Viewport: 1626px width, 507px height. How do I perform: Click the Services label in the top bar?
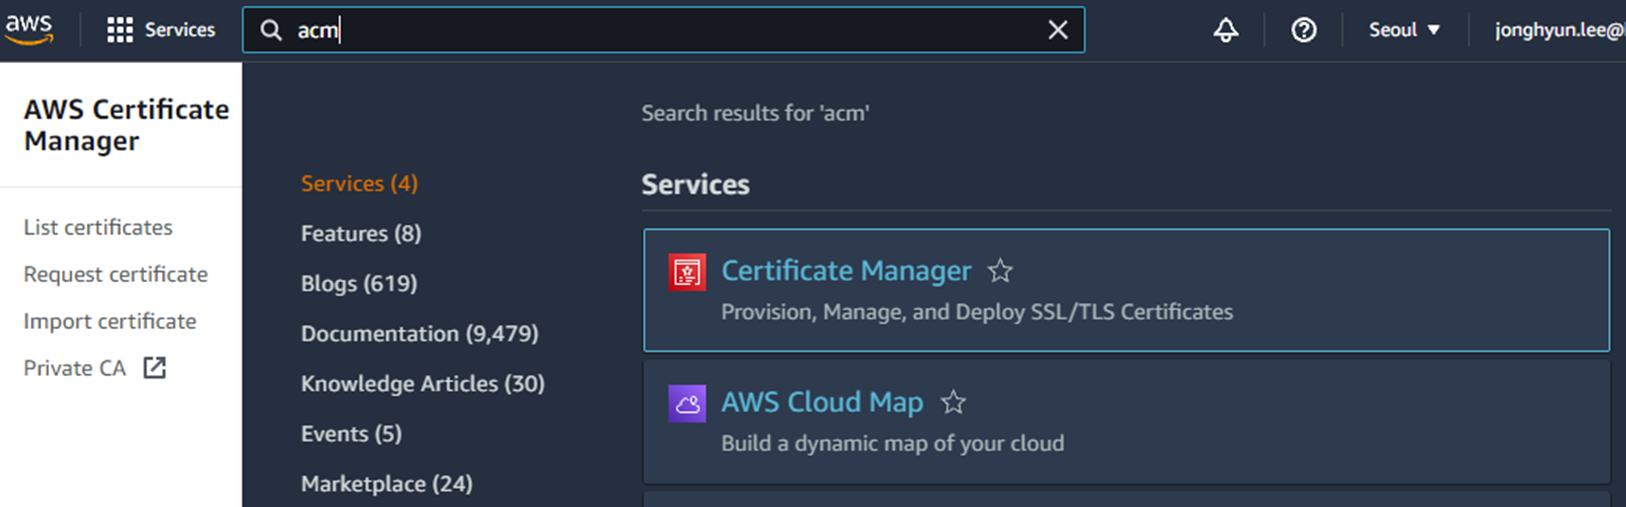point(180,30)
